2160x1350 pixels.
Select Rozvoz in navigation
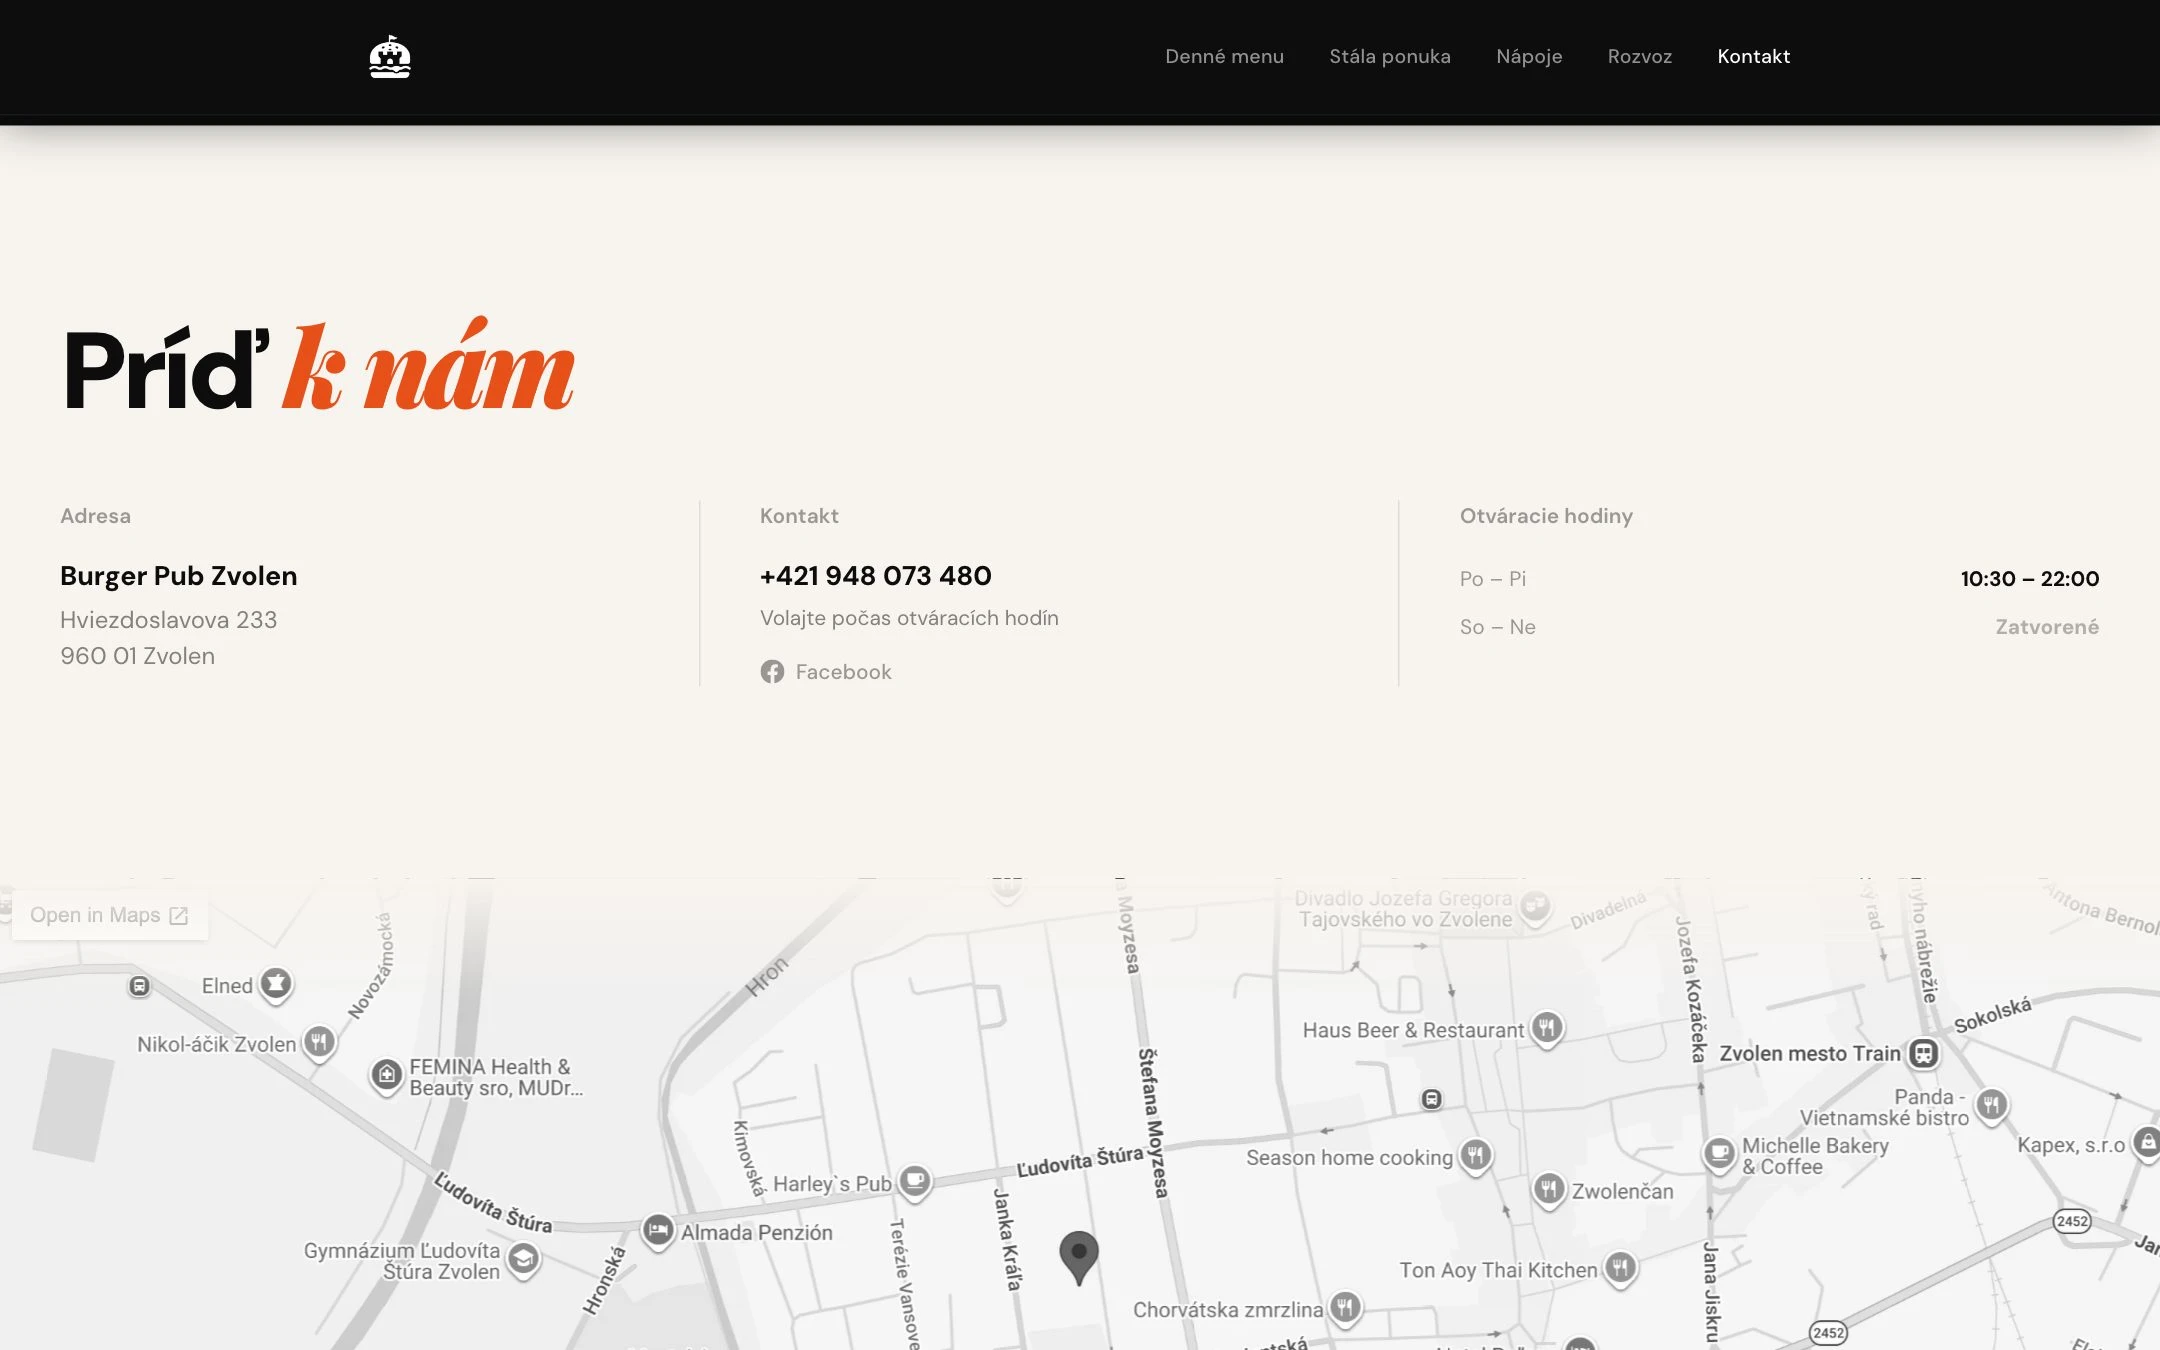click(1640, 57)
